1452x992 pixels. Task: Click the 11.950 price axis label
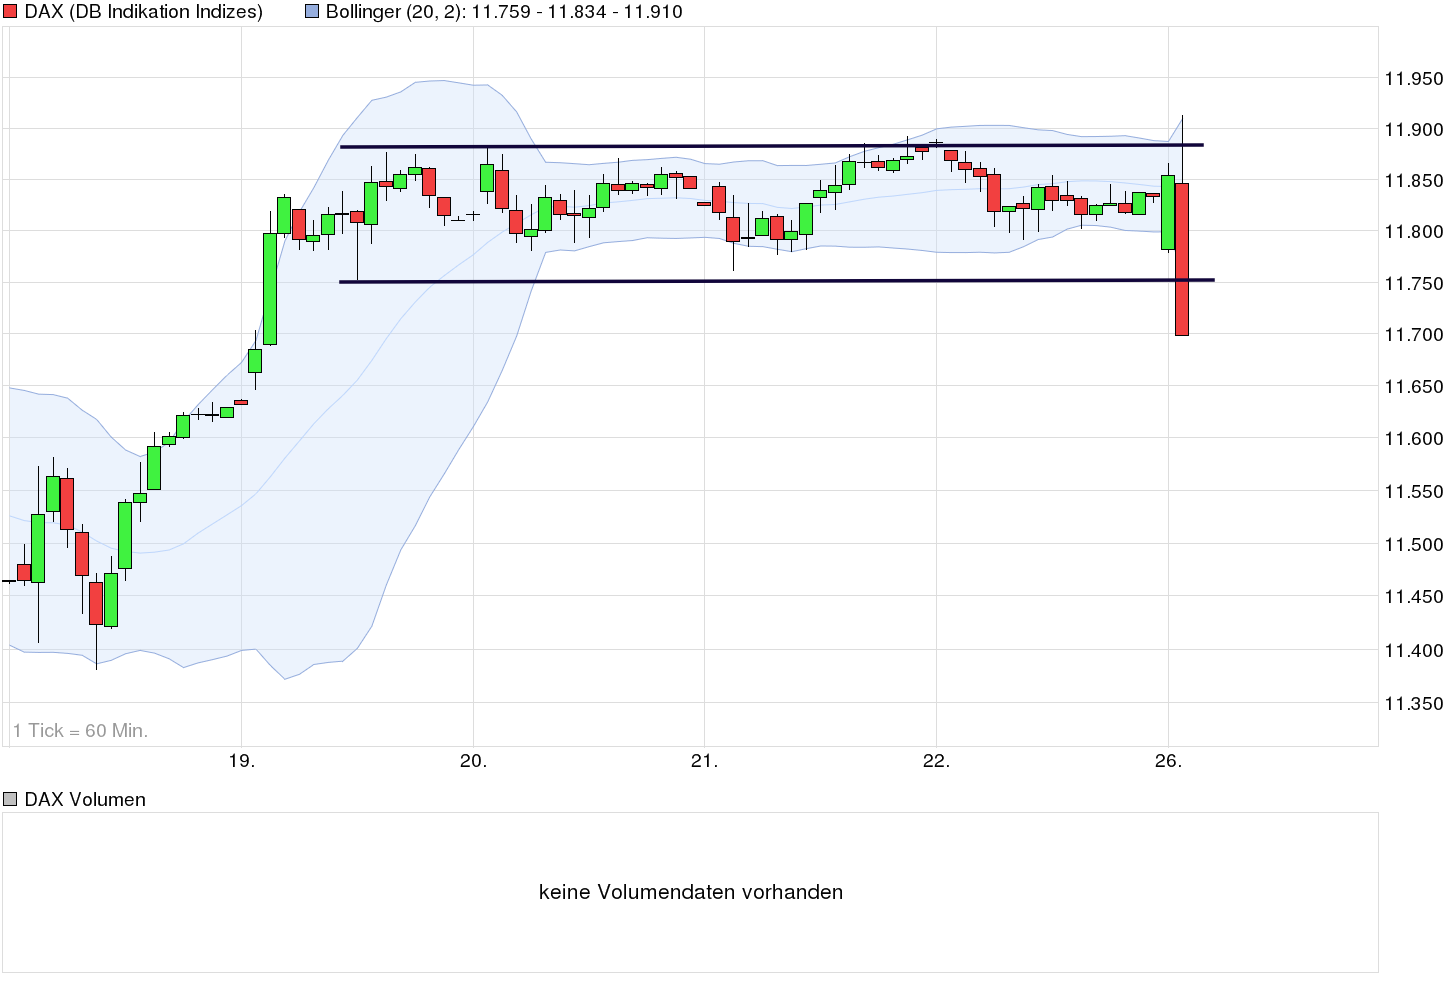pyautogui.click(x=1413, y=79)
